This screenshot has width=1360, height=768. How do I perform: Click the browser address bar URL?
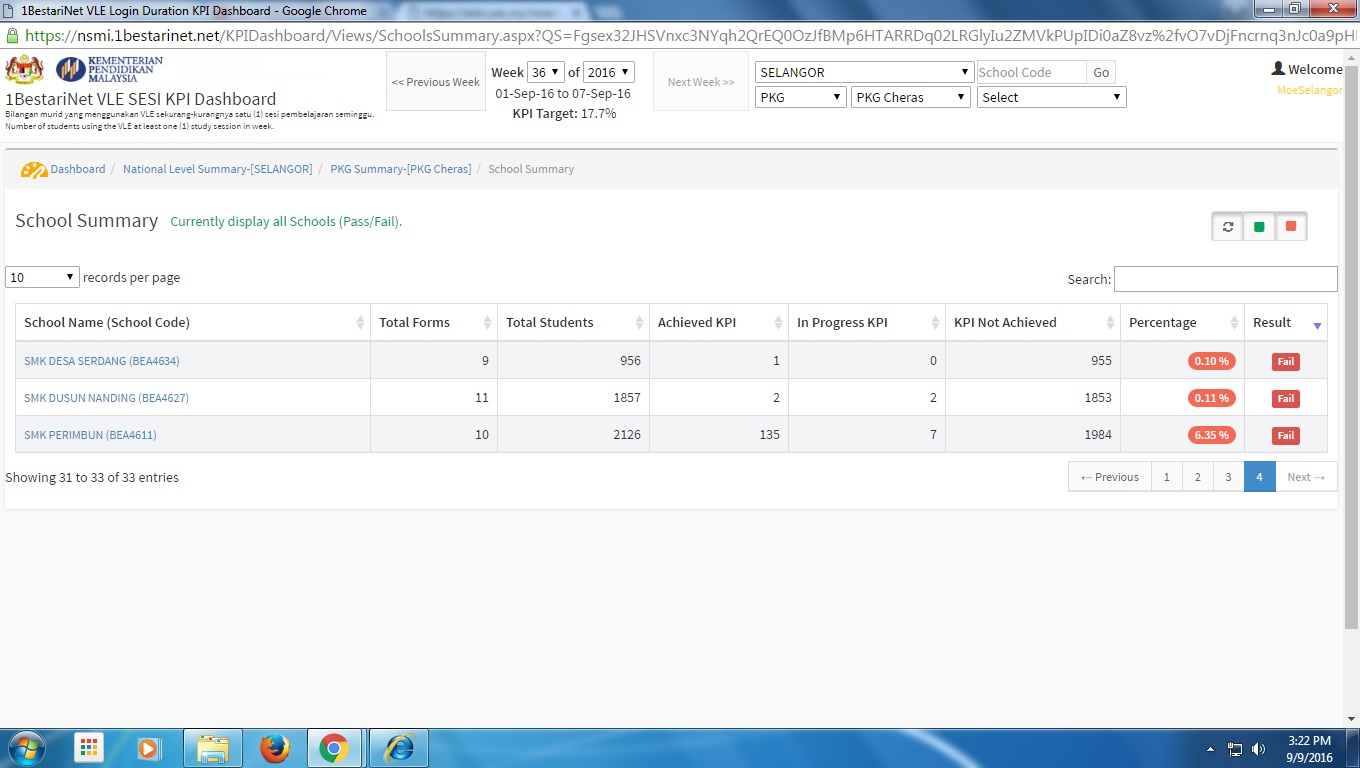(x=690, y=35)
